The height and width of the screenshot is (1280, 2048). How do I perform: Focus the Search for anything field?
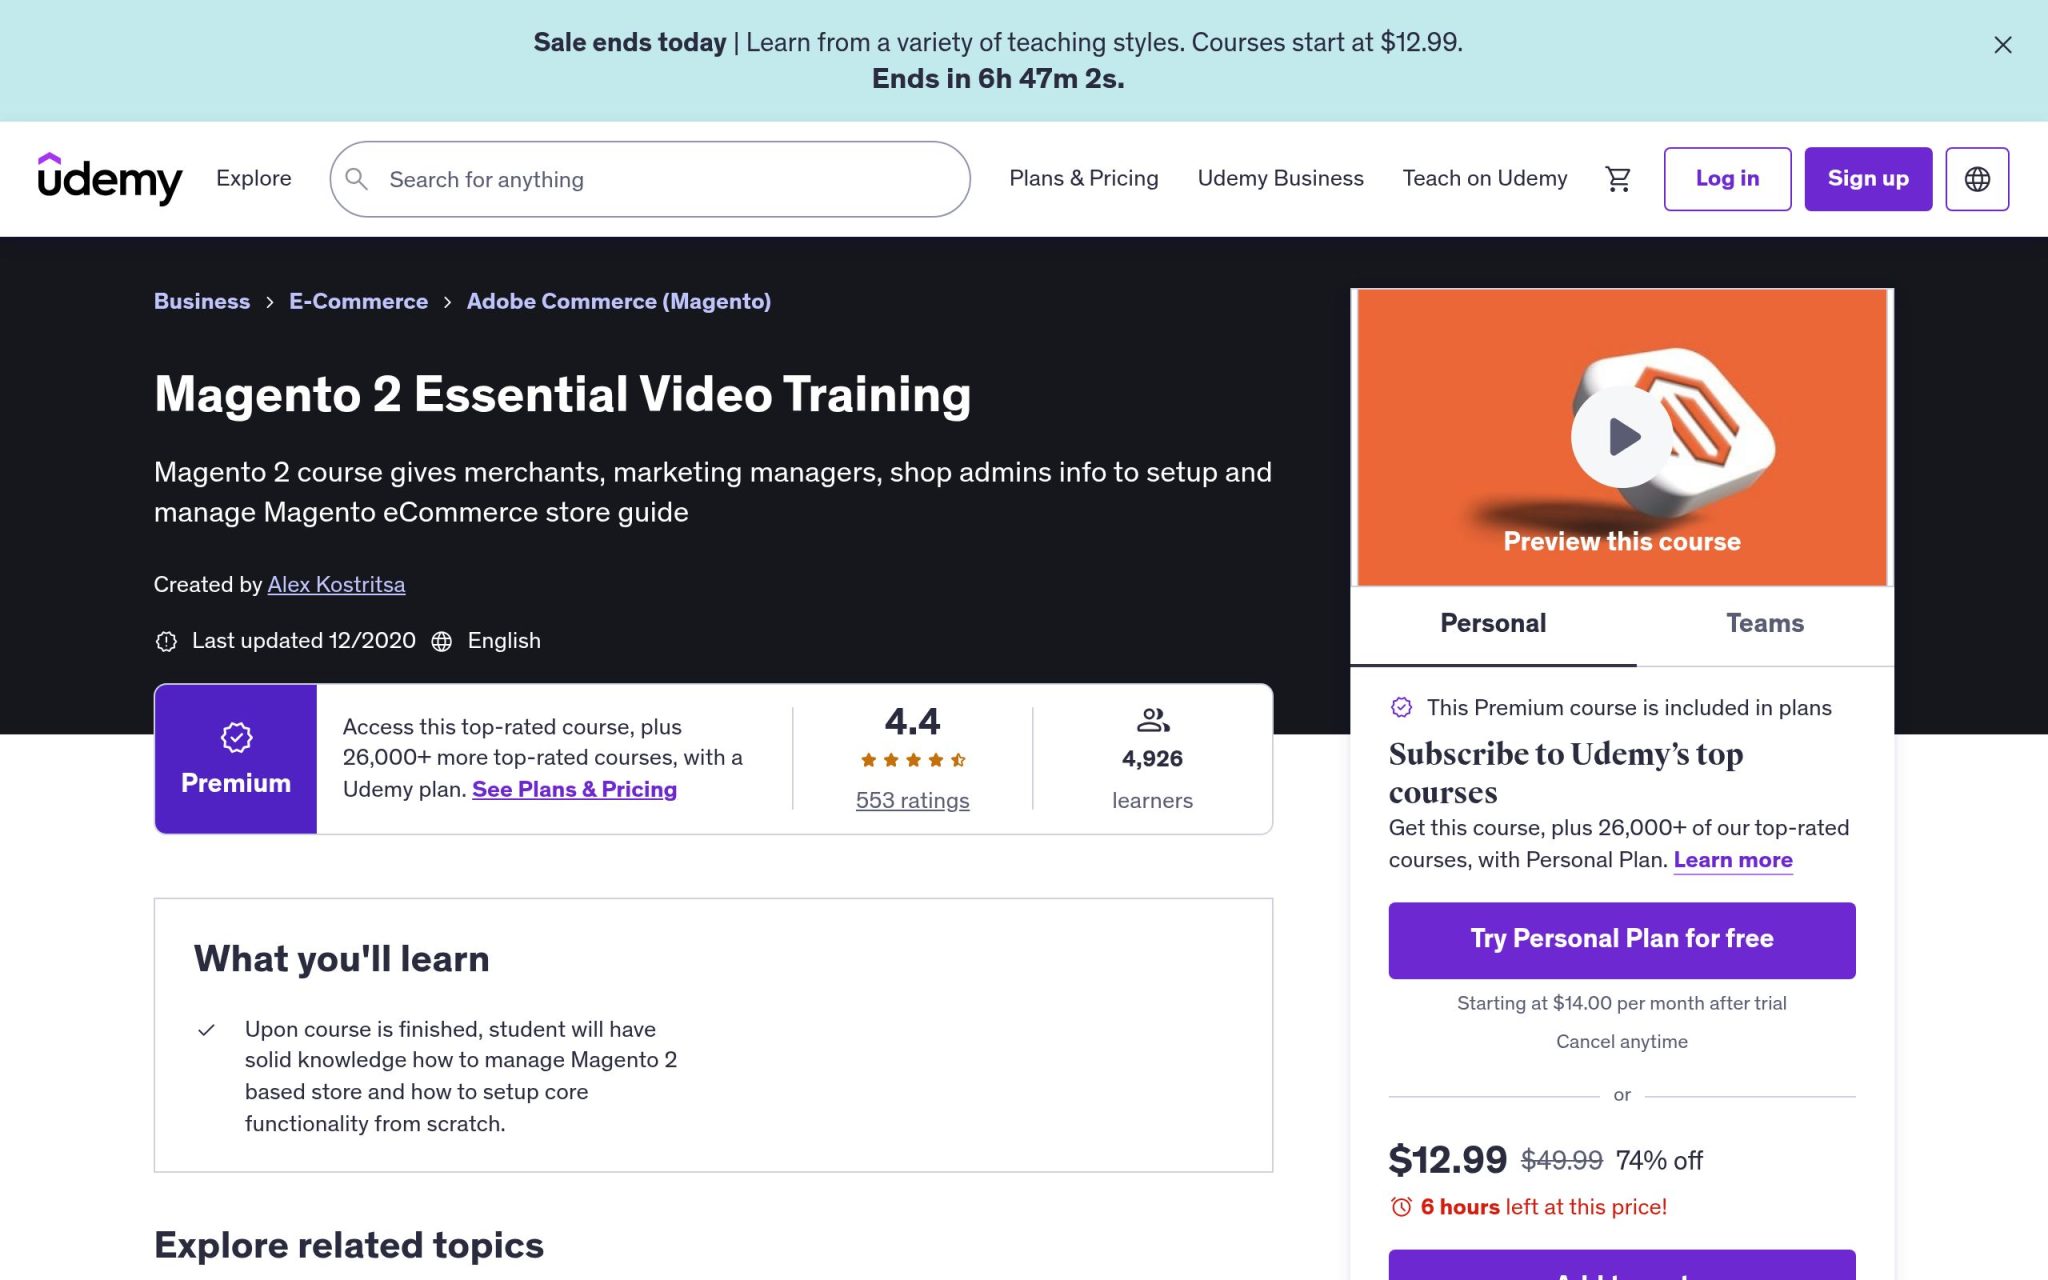click(650, 179)
